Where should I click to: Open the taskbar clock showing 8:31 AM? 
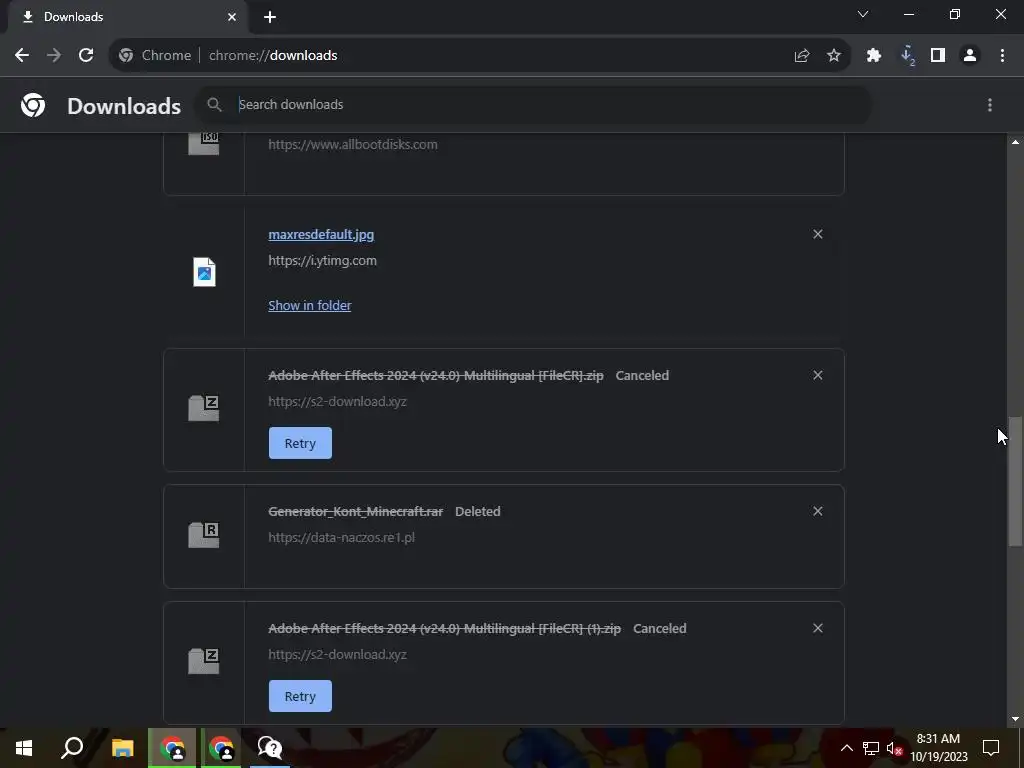coord(938,748)
